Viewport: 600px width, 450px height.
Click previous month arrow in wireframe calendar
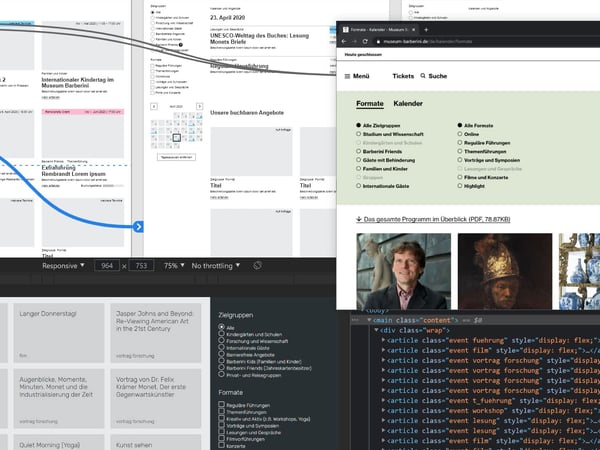tap(154, 106)
